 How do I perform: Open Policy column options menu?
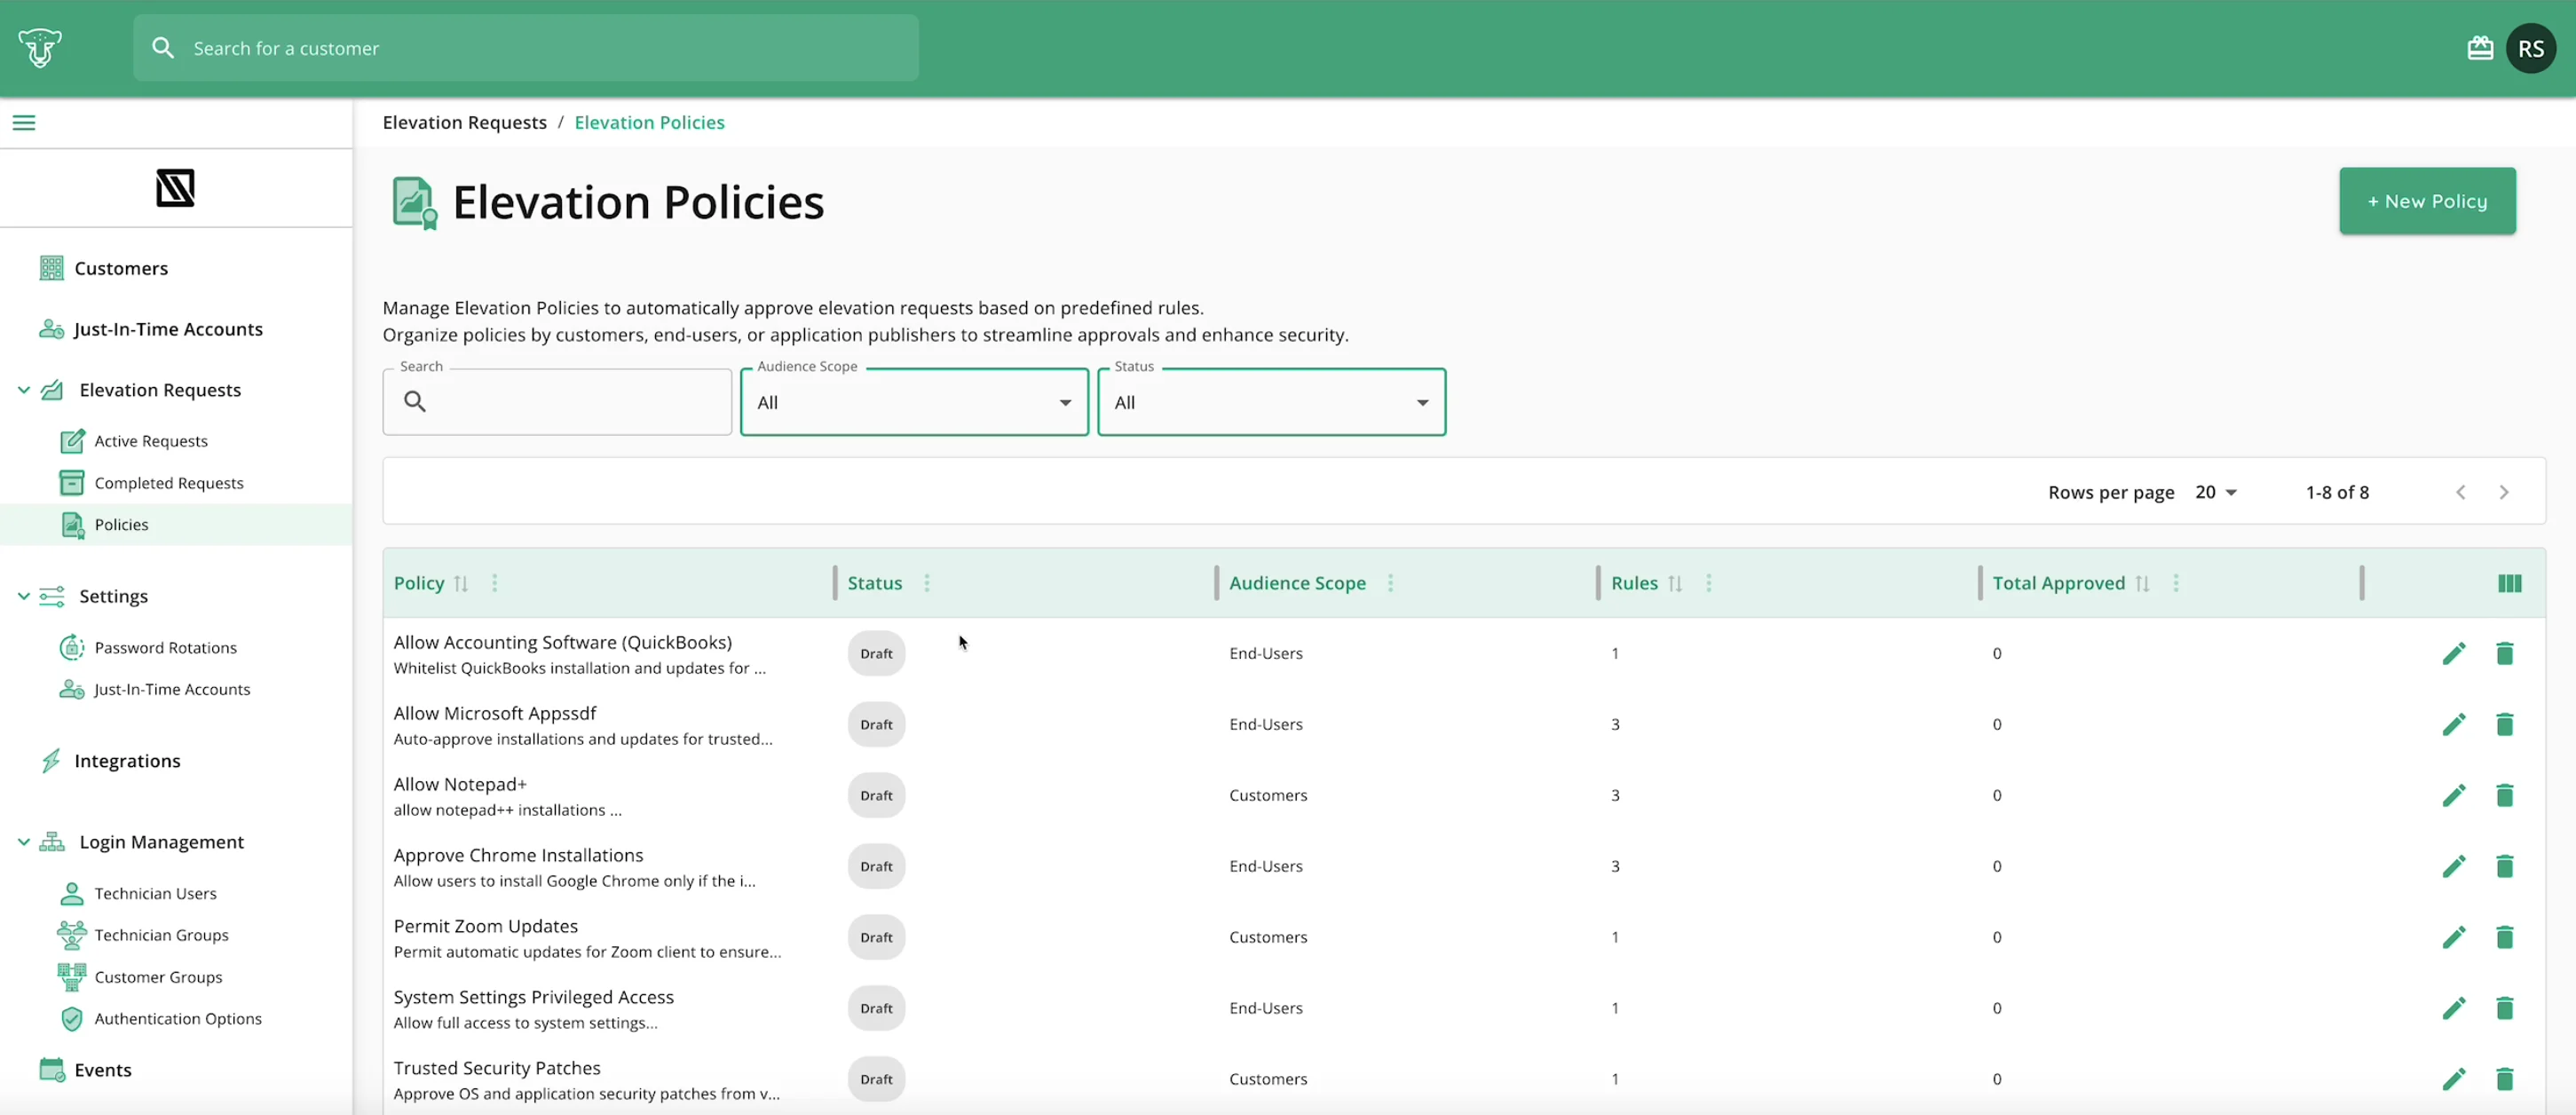point(494,583)
